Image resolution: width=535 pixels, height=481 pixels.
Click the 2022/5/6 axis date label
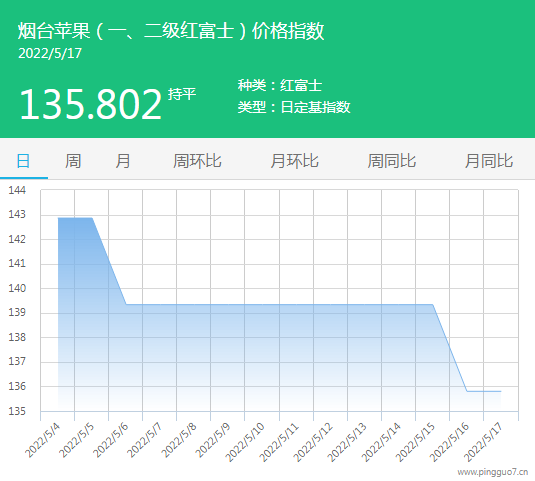tap(111, 440)
